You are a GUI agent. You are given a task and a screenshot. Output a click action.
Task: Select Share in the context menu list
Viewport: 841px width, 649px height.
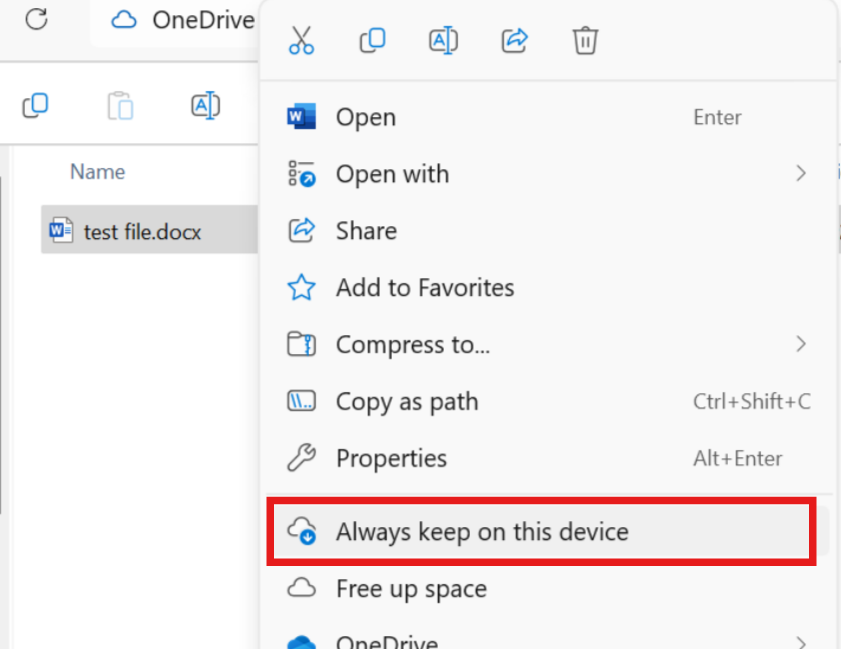[547, 231]
